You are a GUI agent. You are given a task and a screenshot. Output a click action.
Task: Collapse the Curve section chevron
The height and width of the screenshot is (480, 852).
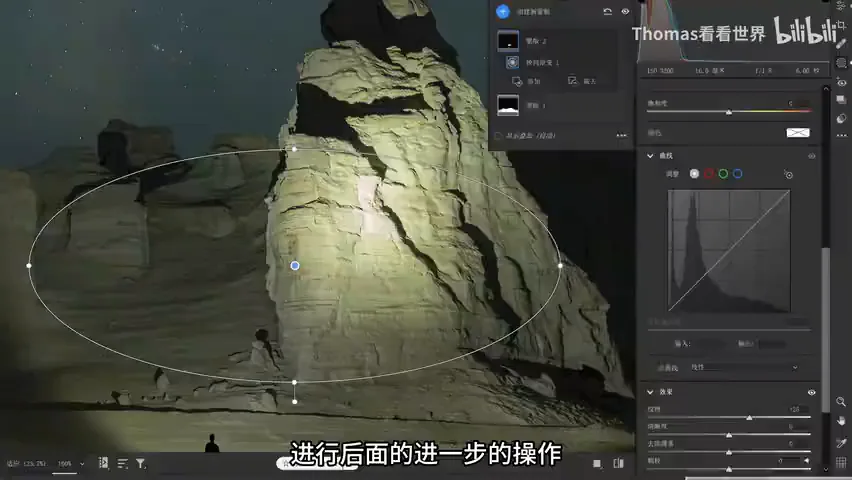pos(650,156)
